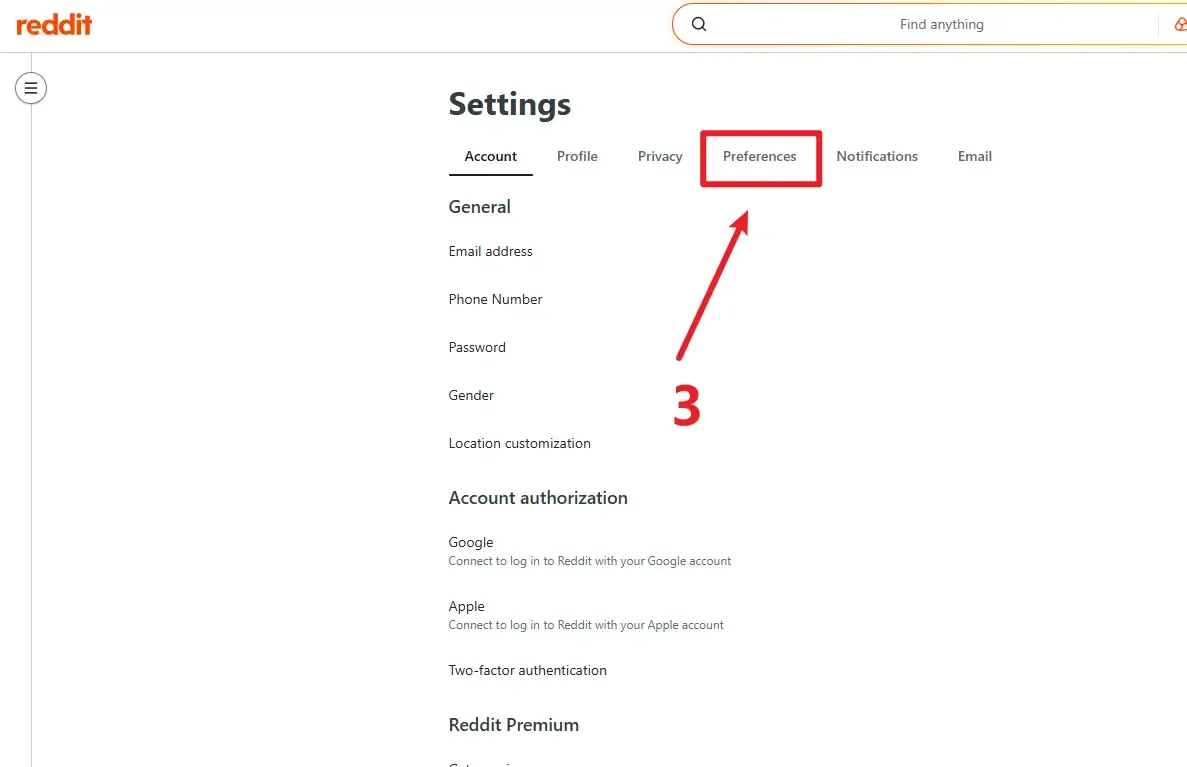The width and height of the screenshot is (1187, 767).
Task: Focus the Find anything search field
Action: [x=940, y=25]
